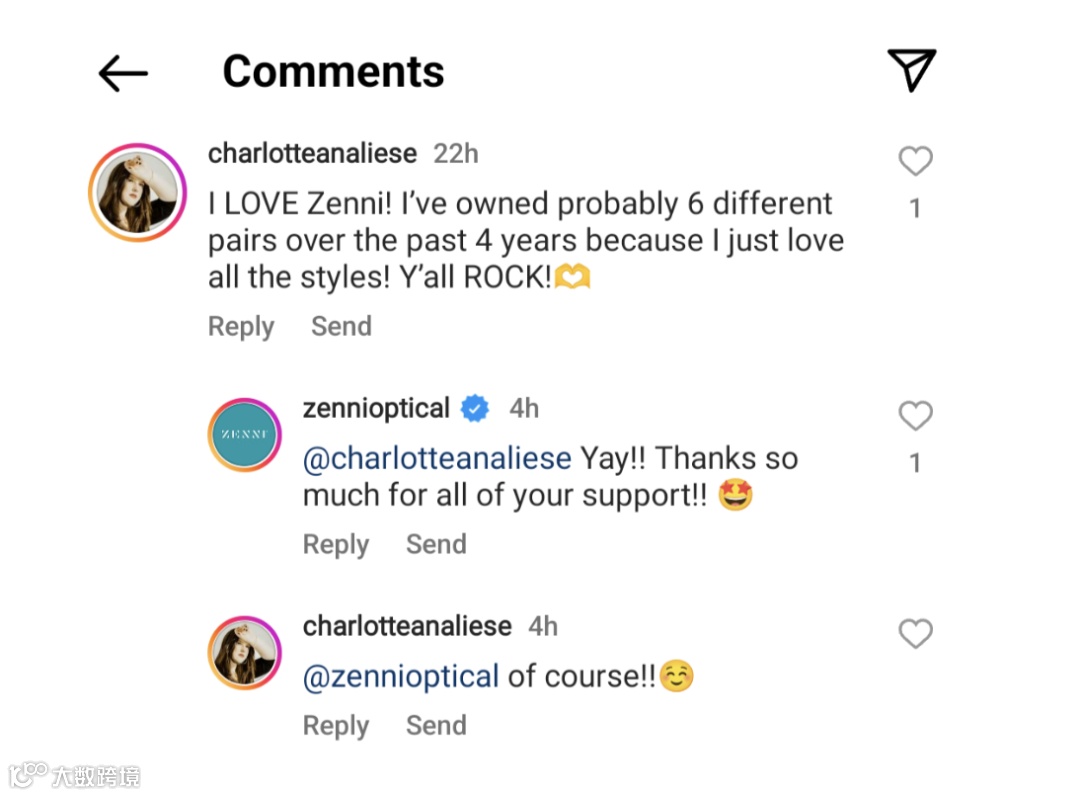1080x796 pixels.
Task: Send the 'of course!!' comment
Action: (436, 726)
